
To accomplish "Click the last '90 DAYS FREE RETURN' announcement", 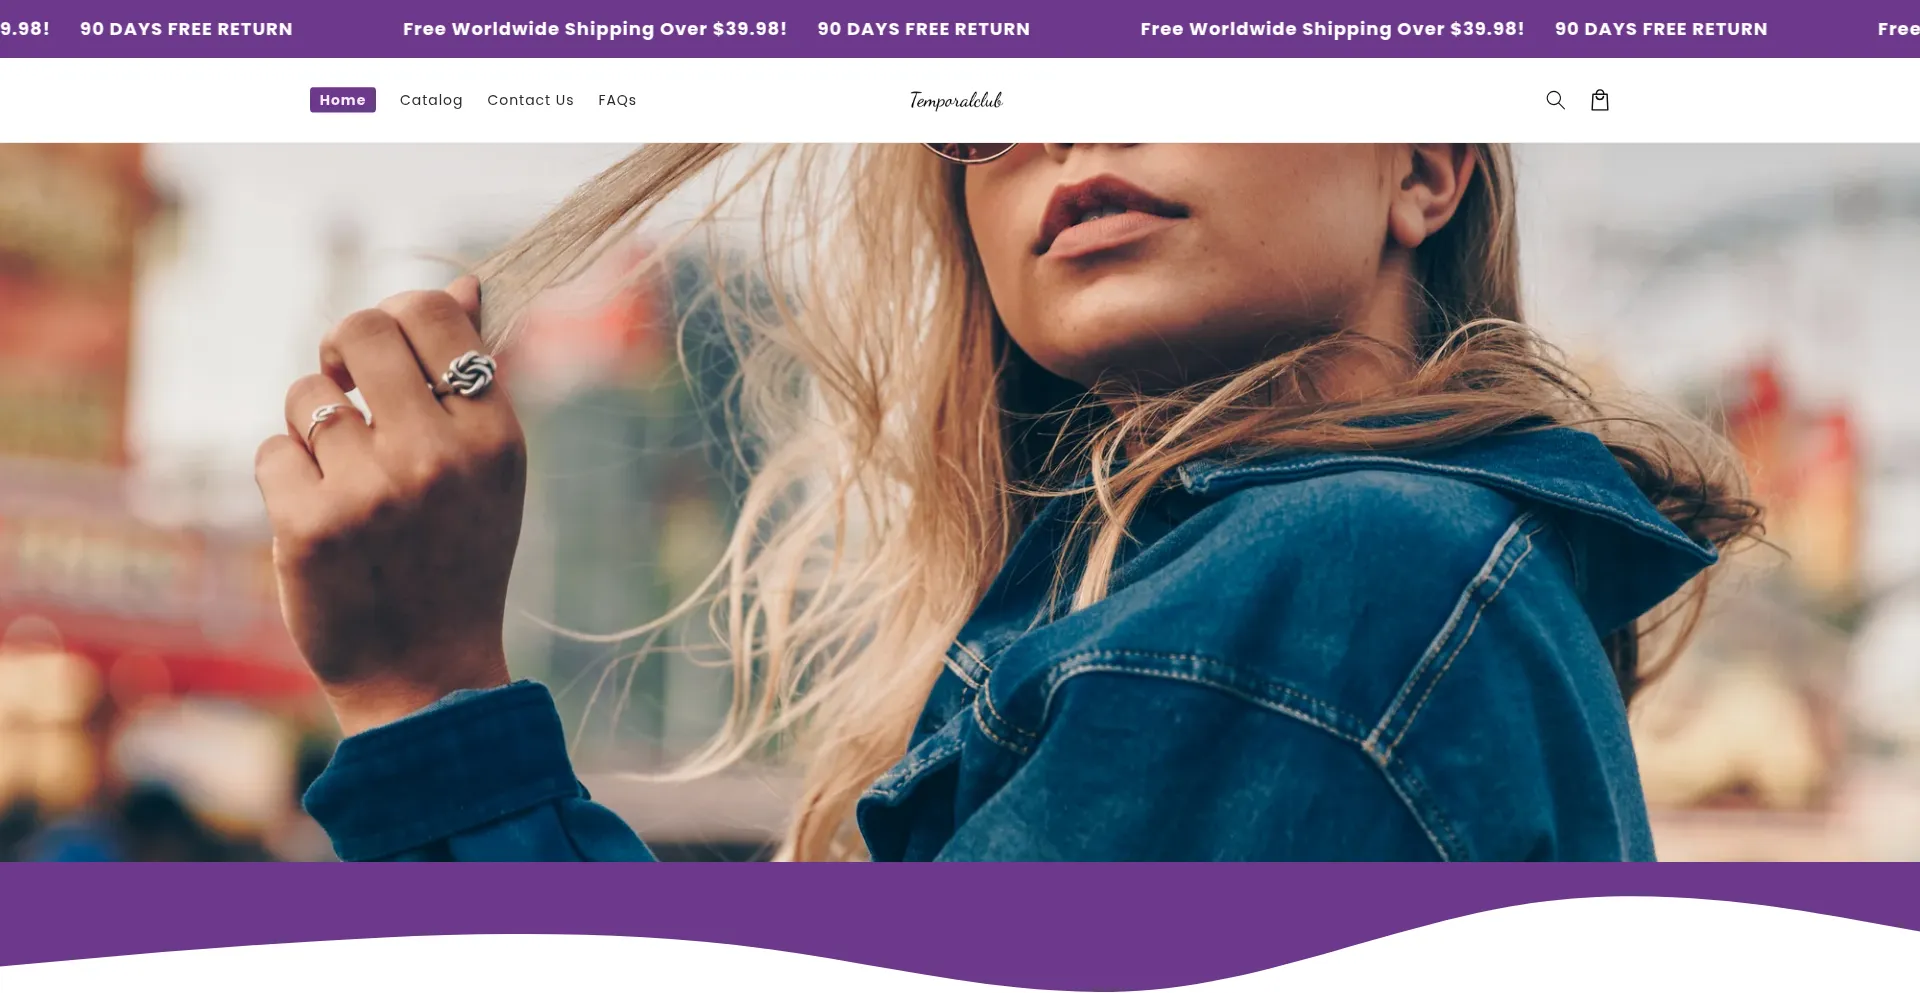I will 1661,29.
